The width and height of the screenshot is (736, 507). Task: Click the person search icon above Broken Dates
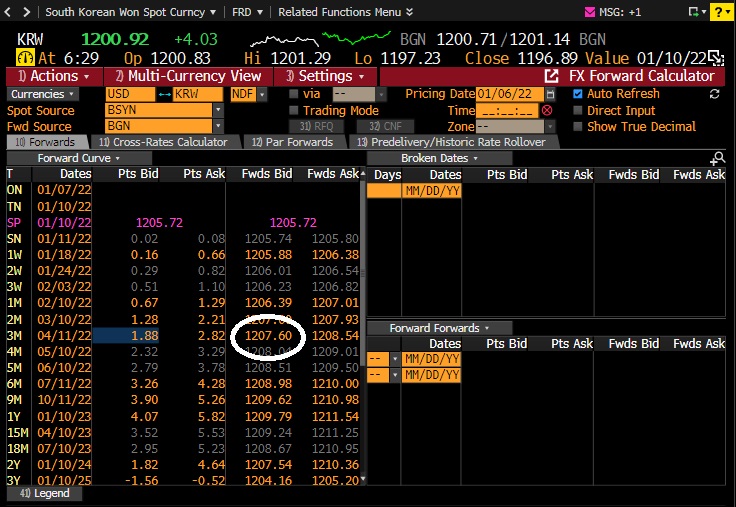tap(718, 159)
